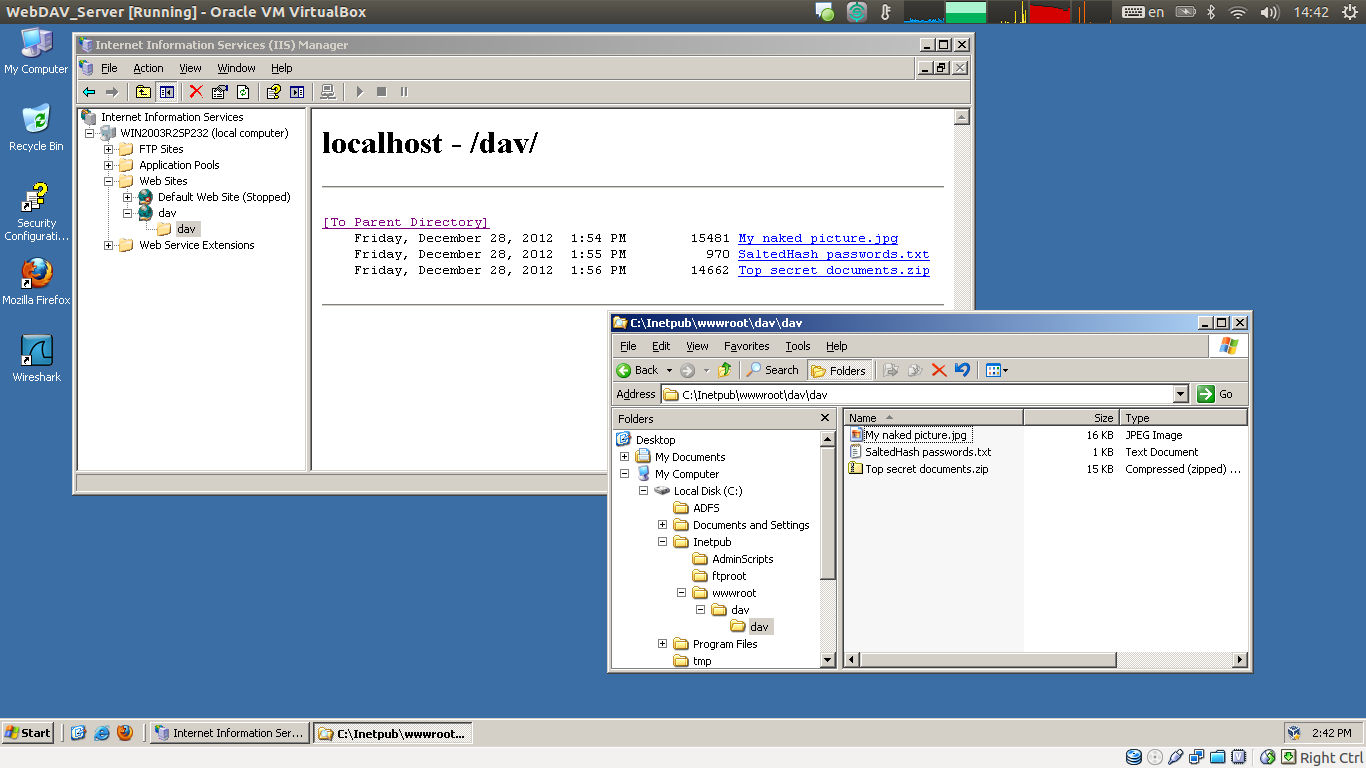Click the Windows Start button
Screen dimensions: 1366x768
point(28,733)
